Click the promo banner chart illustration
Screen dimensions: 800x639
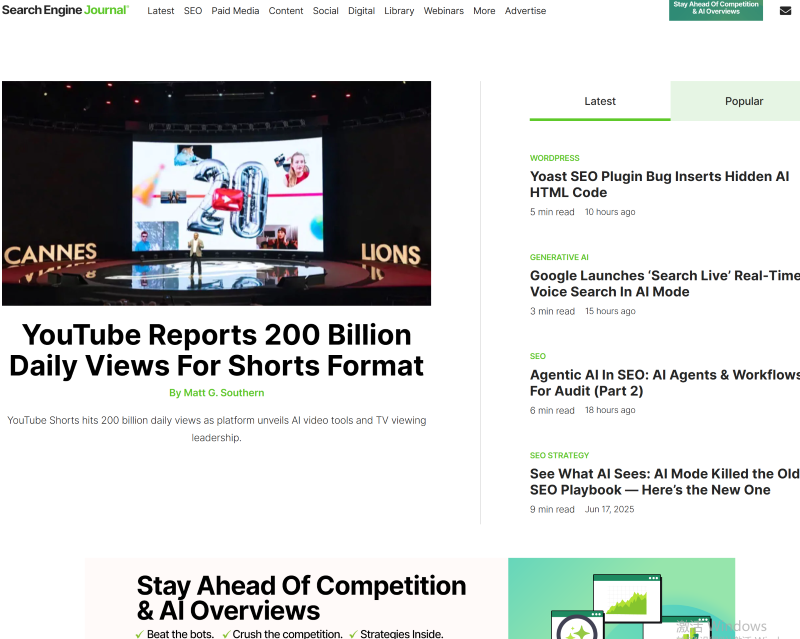pyautogui.click(x=621, y=598)
